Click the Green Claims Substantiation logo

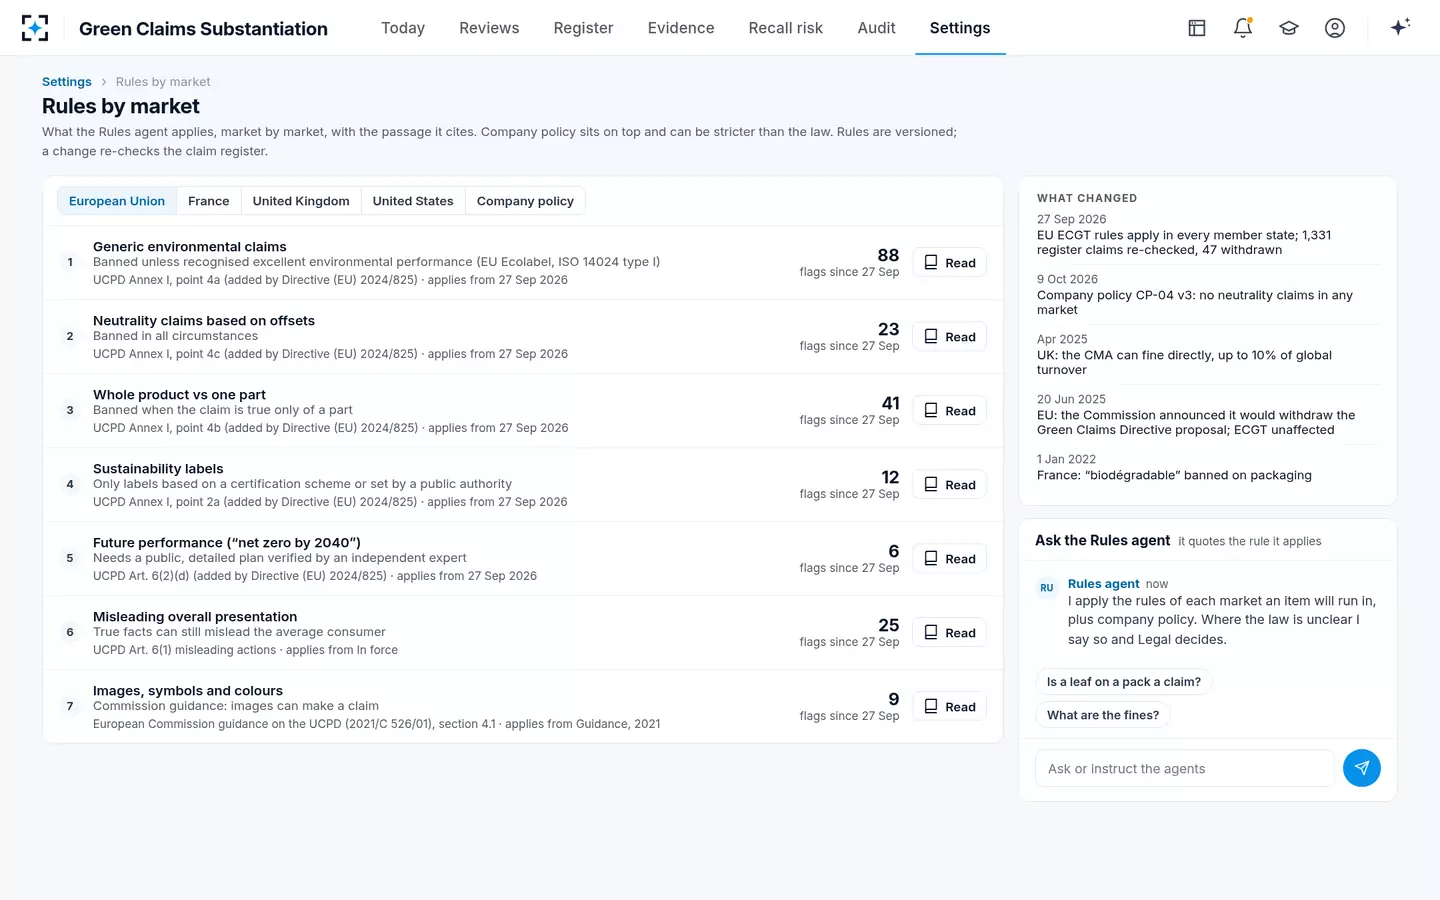pyautogui.click(x=35, y=28)
